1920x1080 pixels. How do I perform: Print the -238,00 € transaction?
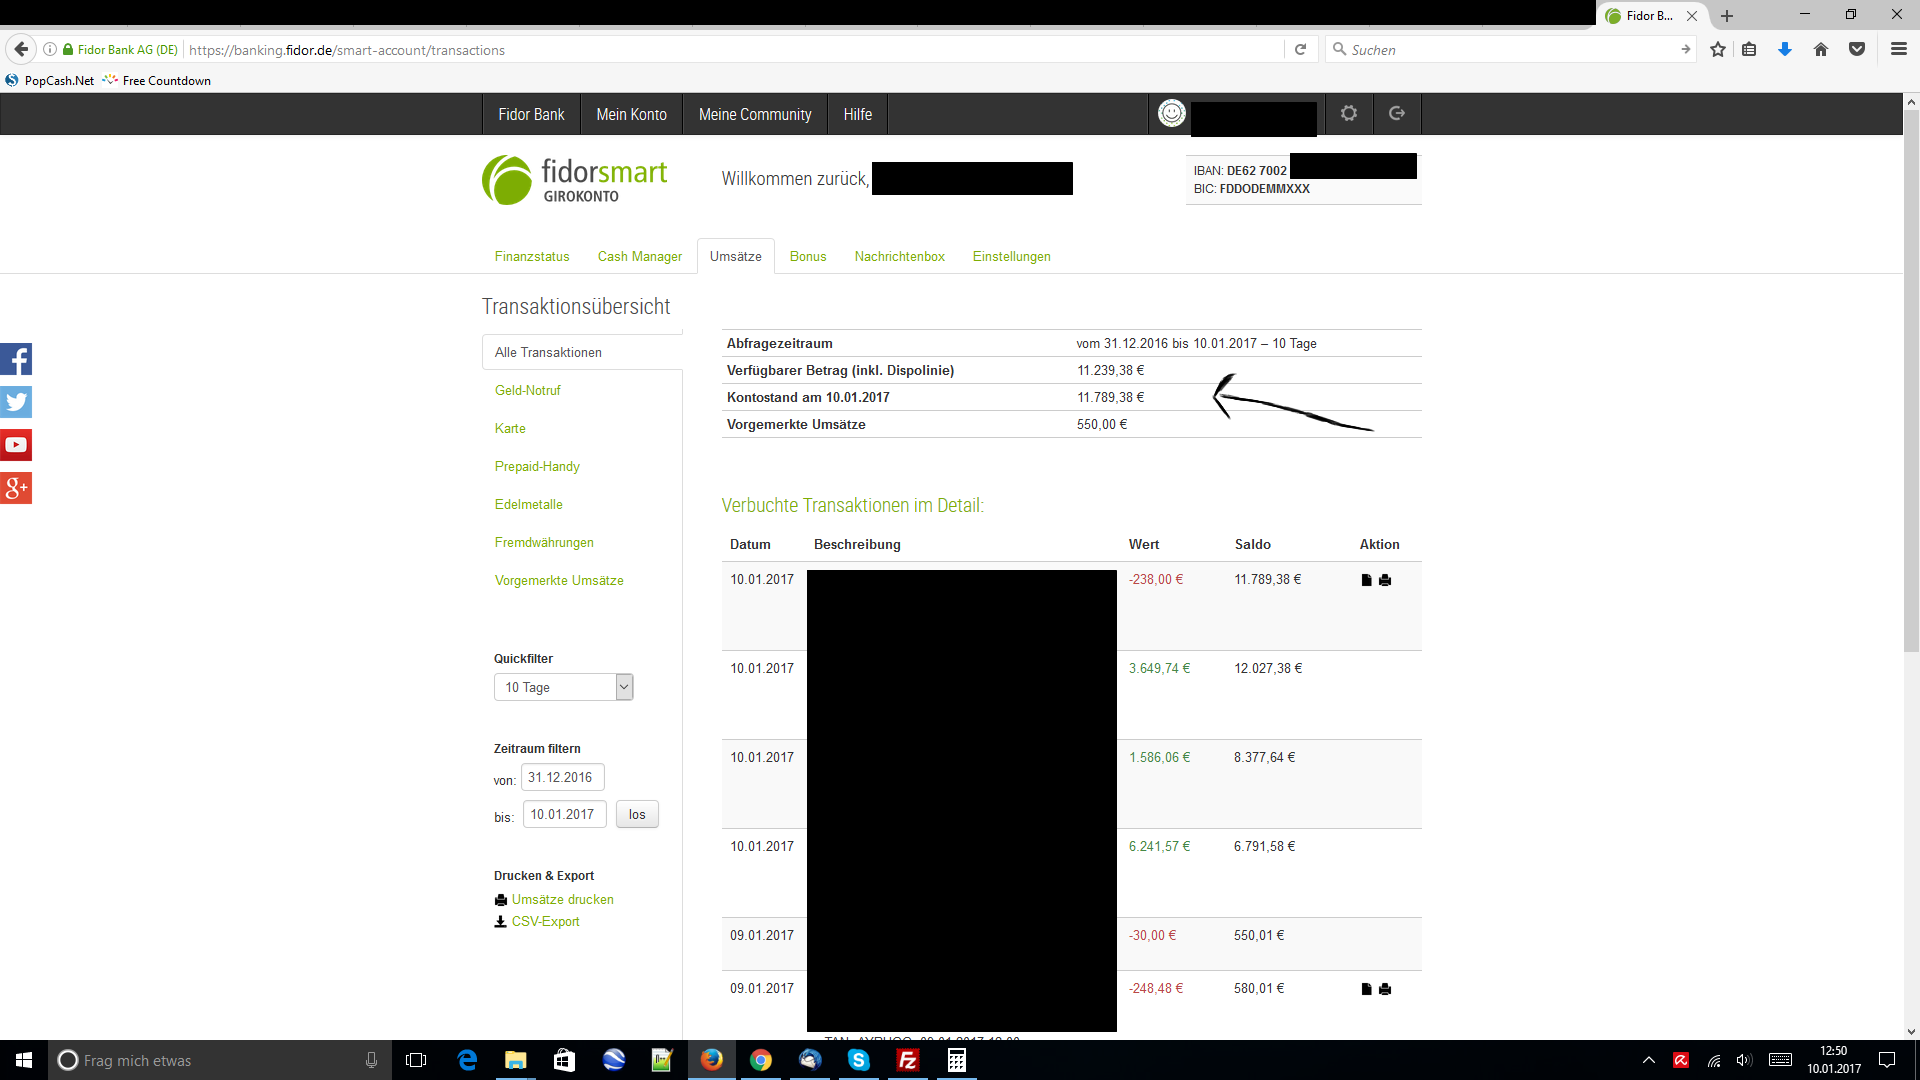[x=1385, y=580]
